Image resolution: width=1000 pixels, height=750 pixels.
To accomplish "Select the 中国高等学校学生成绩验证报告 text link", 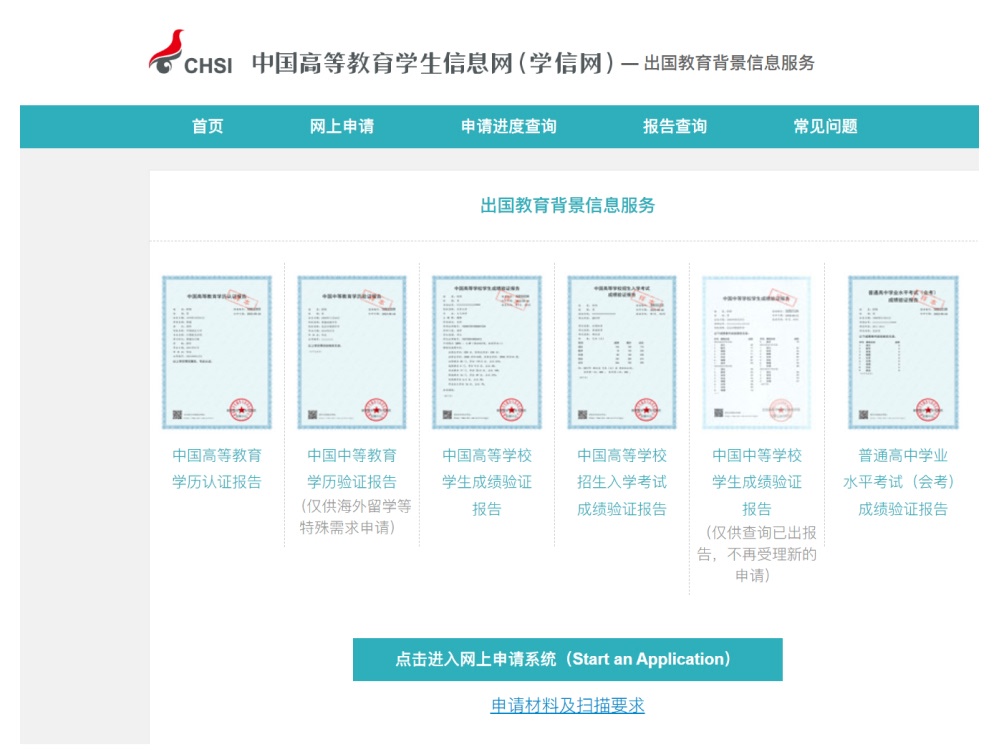I will tap(487, 482).
